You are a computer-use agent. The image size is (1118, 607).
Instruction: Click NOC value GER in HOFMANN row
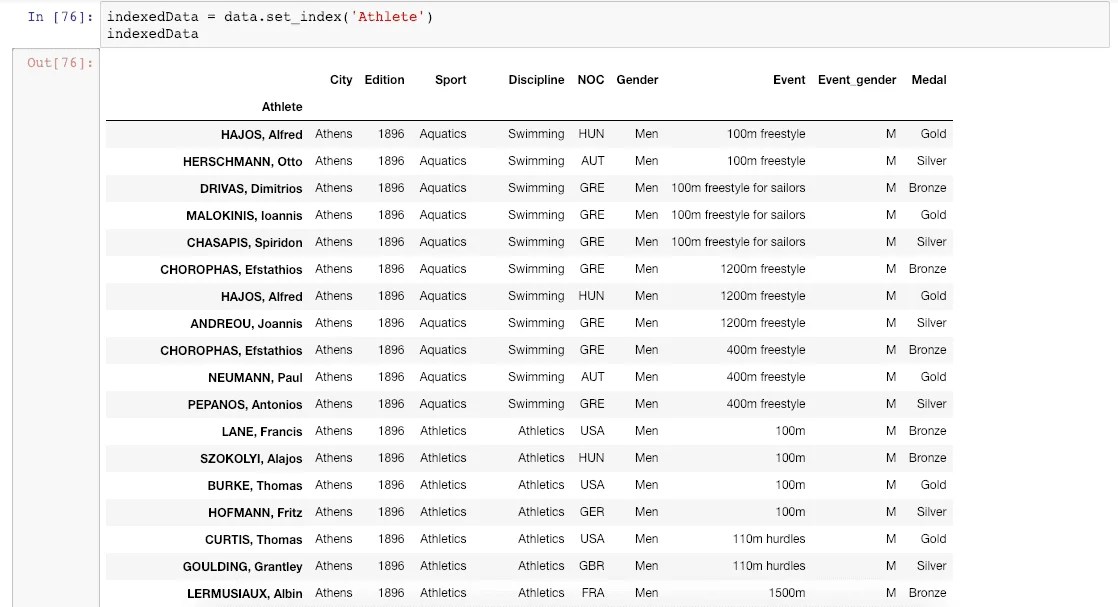pyautogui.click(x=592, y=512)
